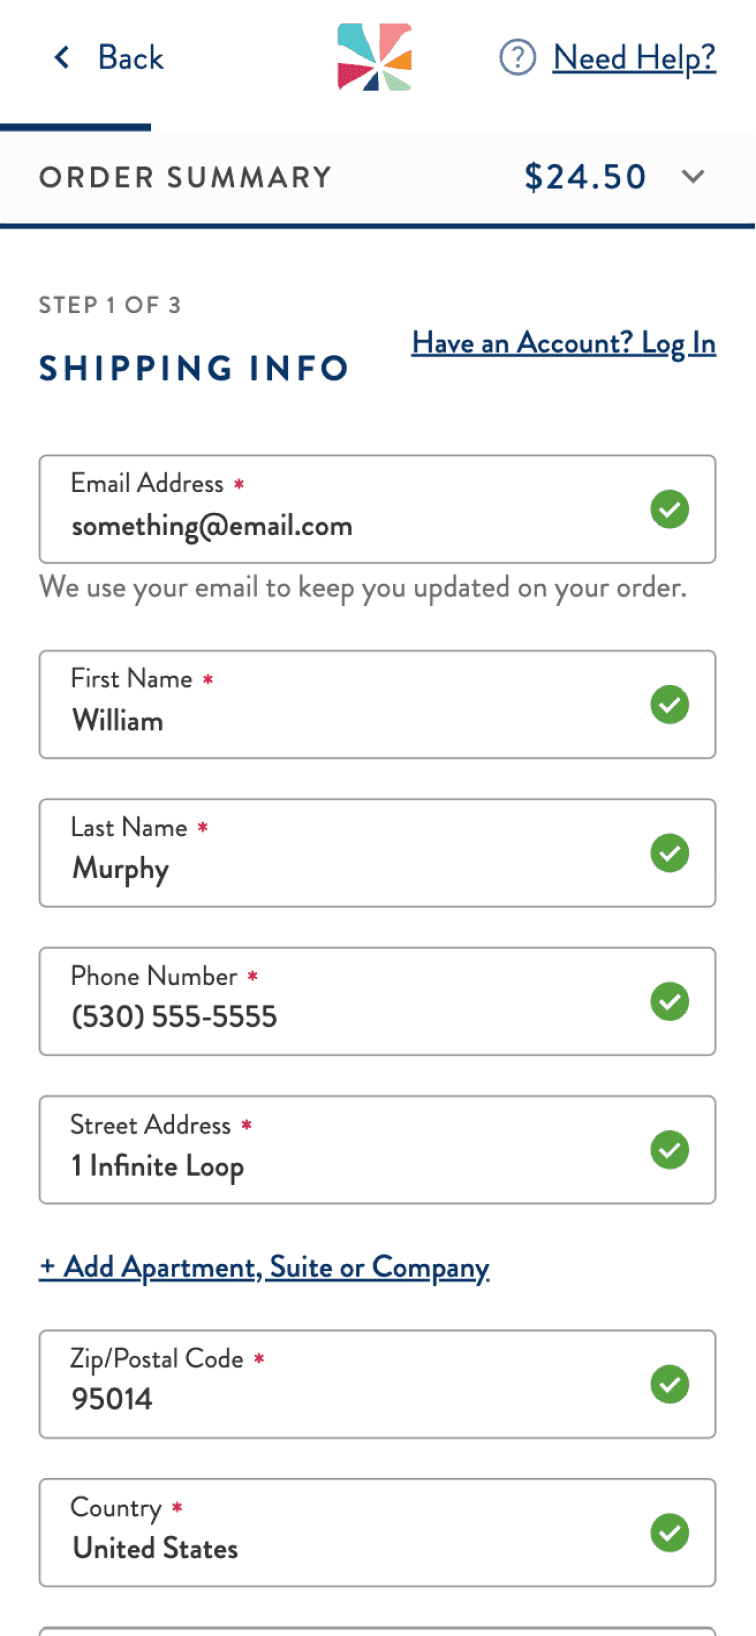Select the Shipping Info step heading

point(193,368)
